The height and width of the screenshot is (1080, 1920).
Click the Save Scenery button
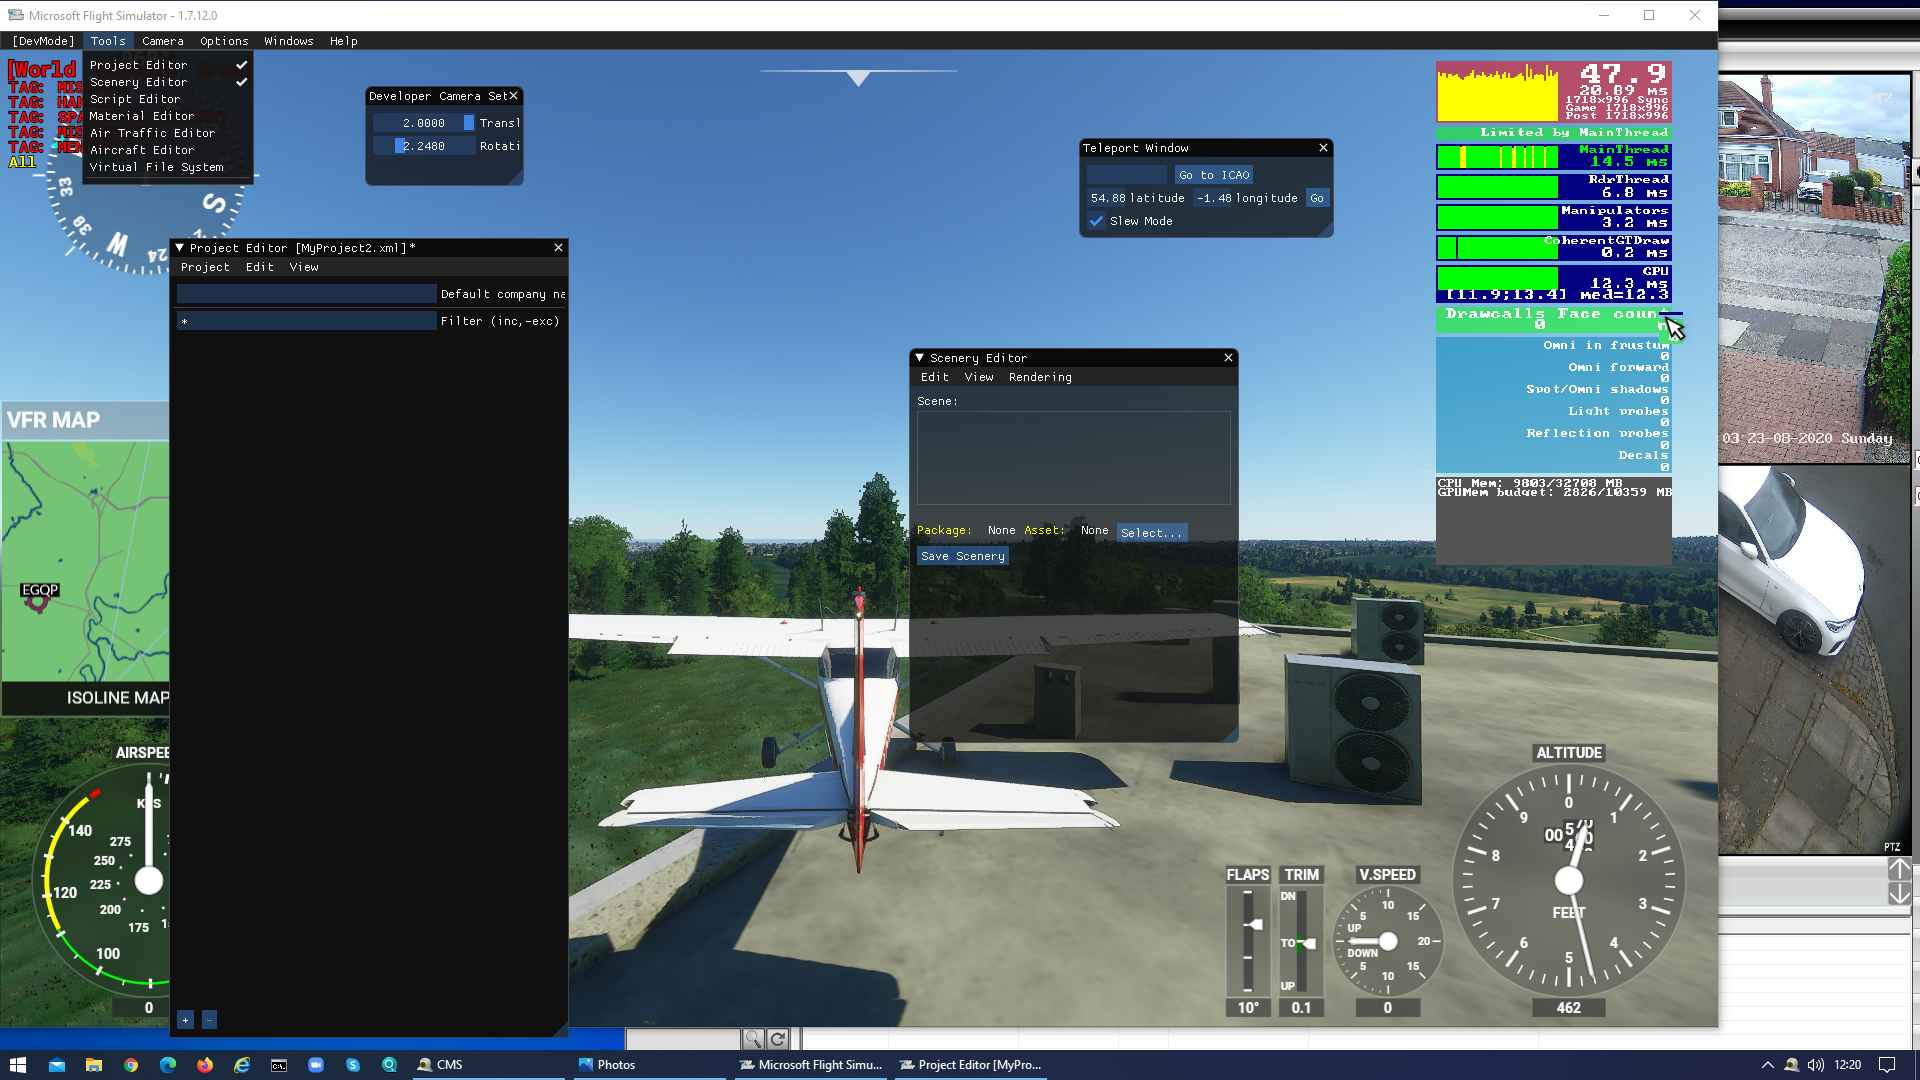click(962, 556)
